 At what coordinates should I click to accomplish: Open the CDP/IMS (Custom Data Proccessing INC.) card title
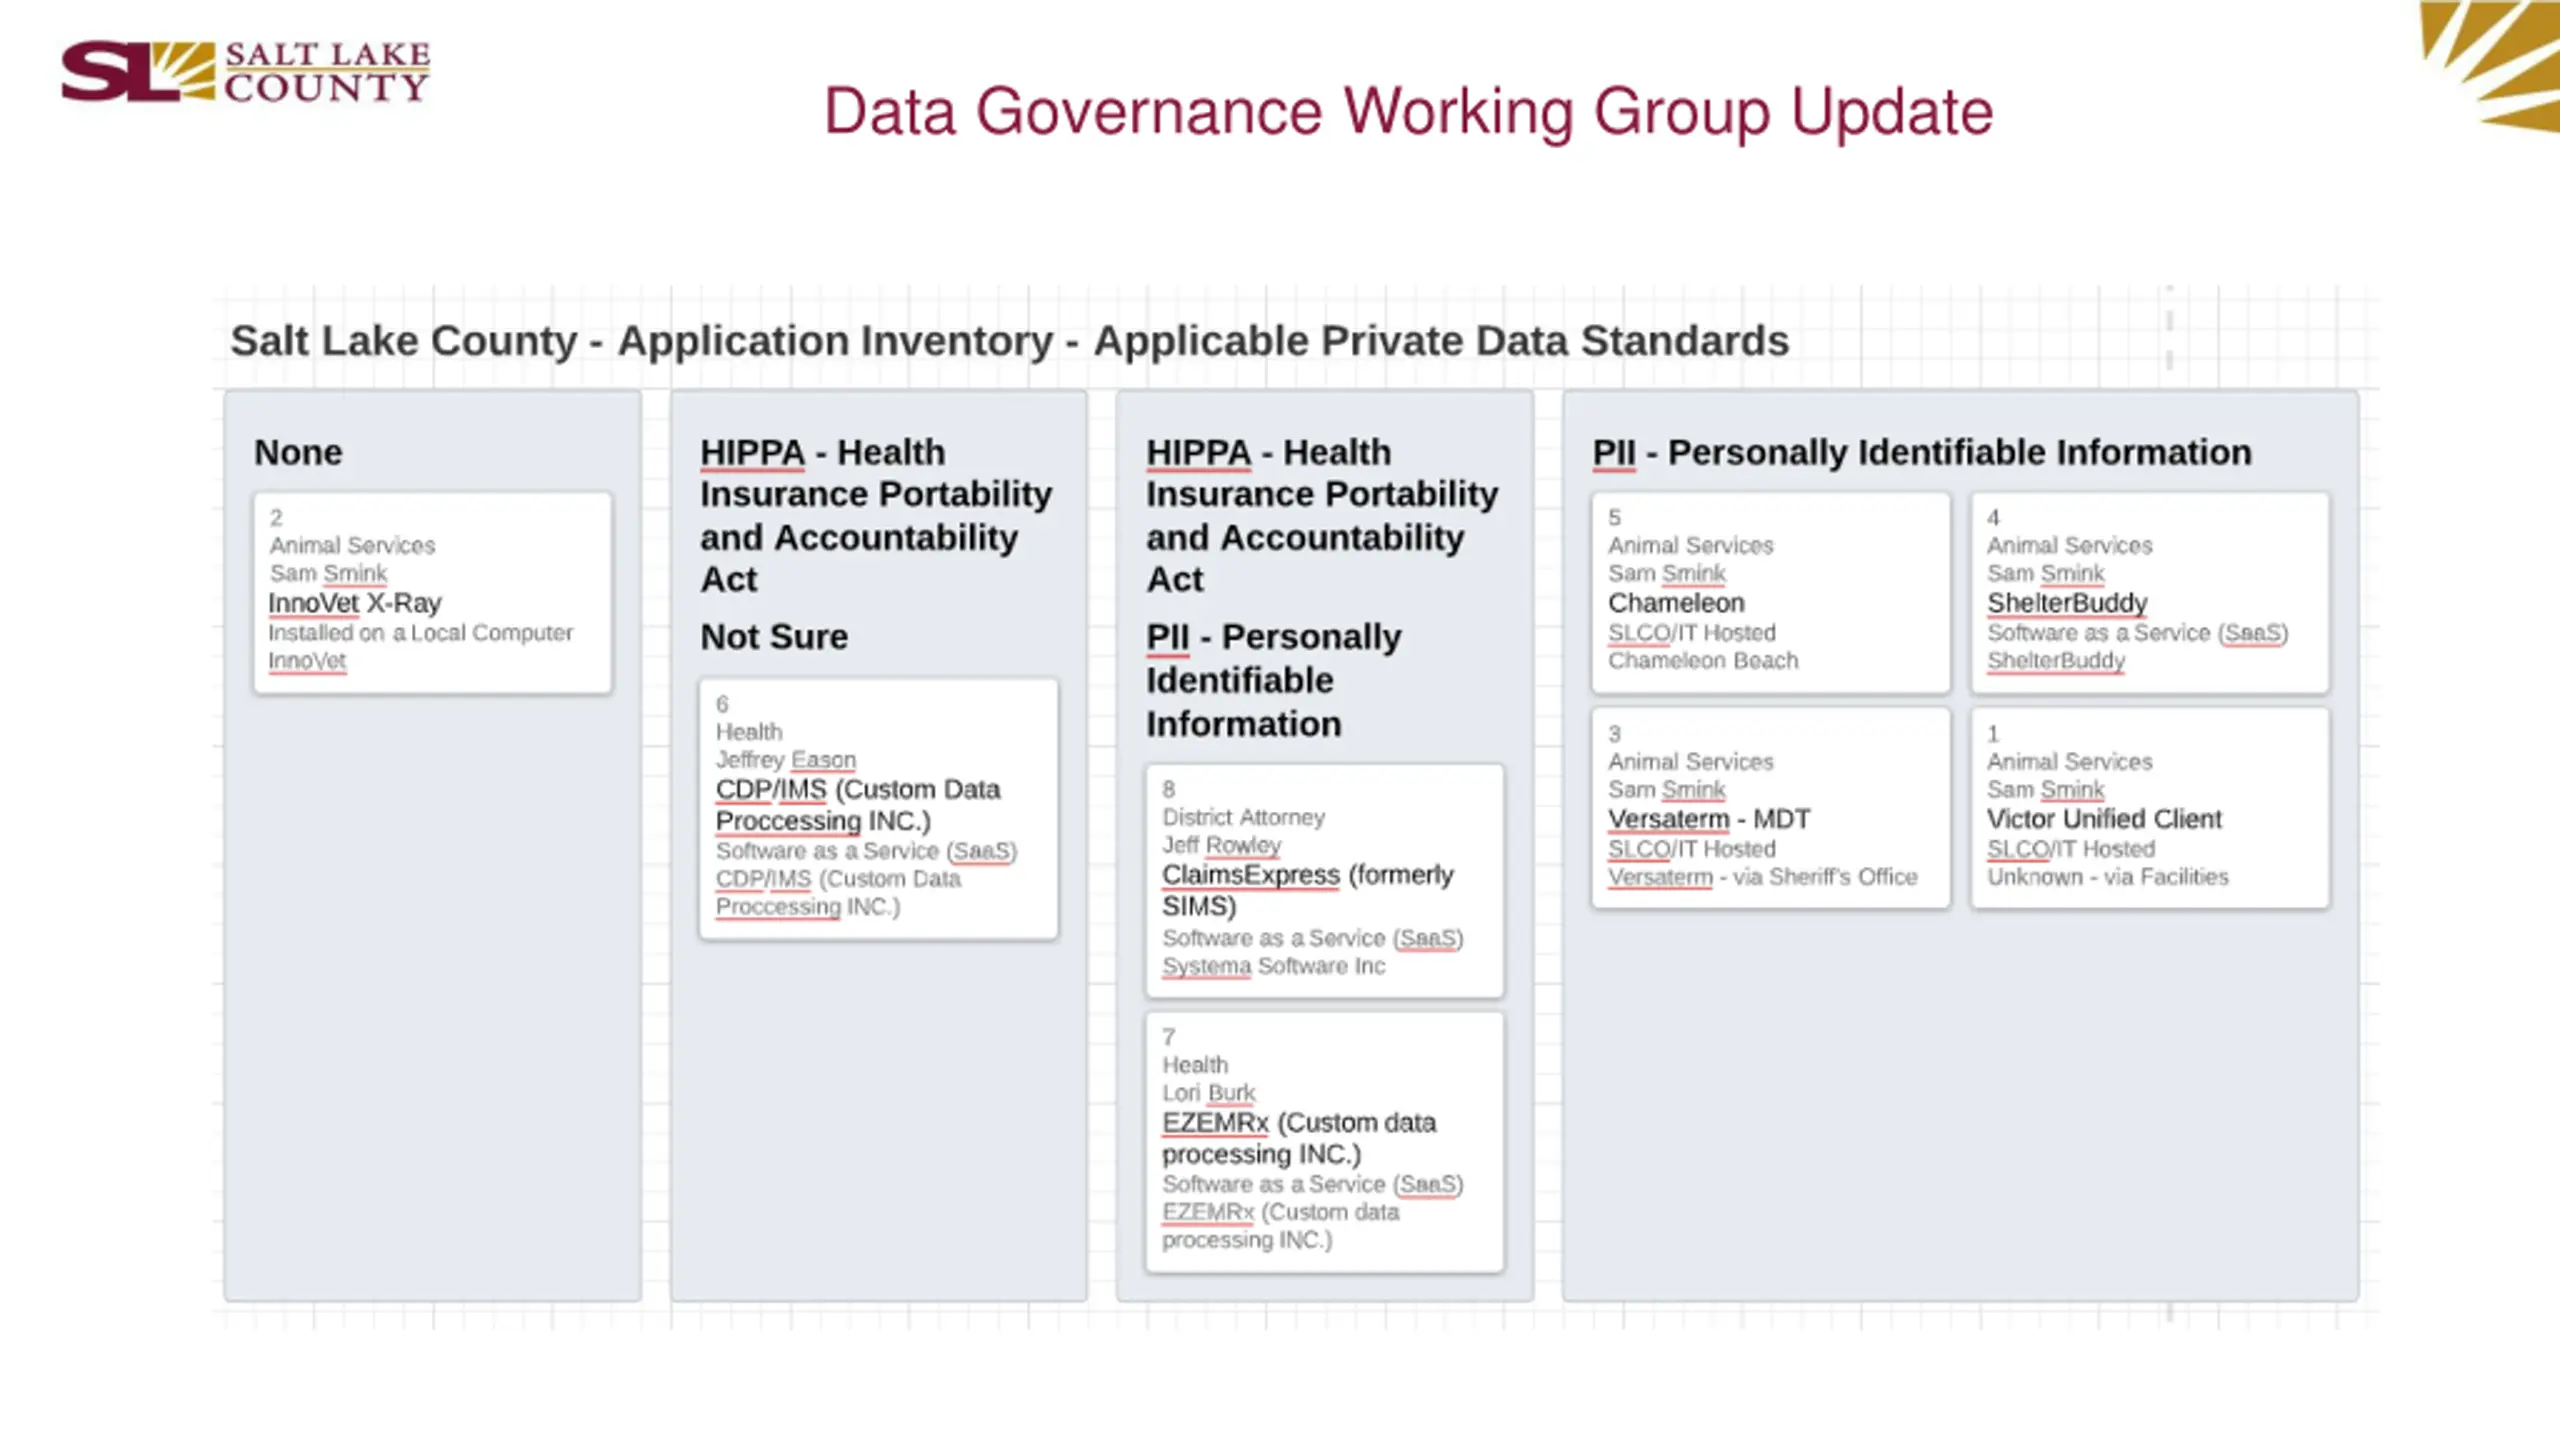(858, 805)
